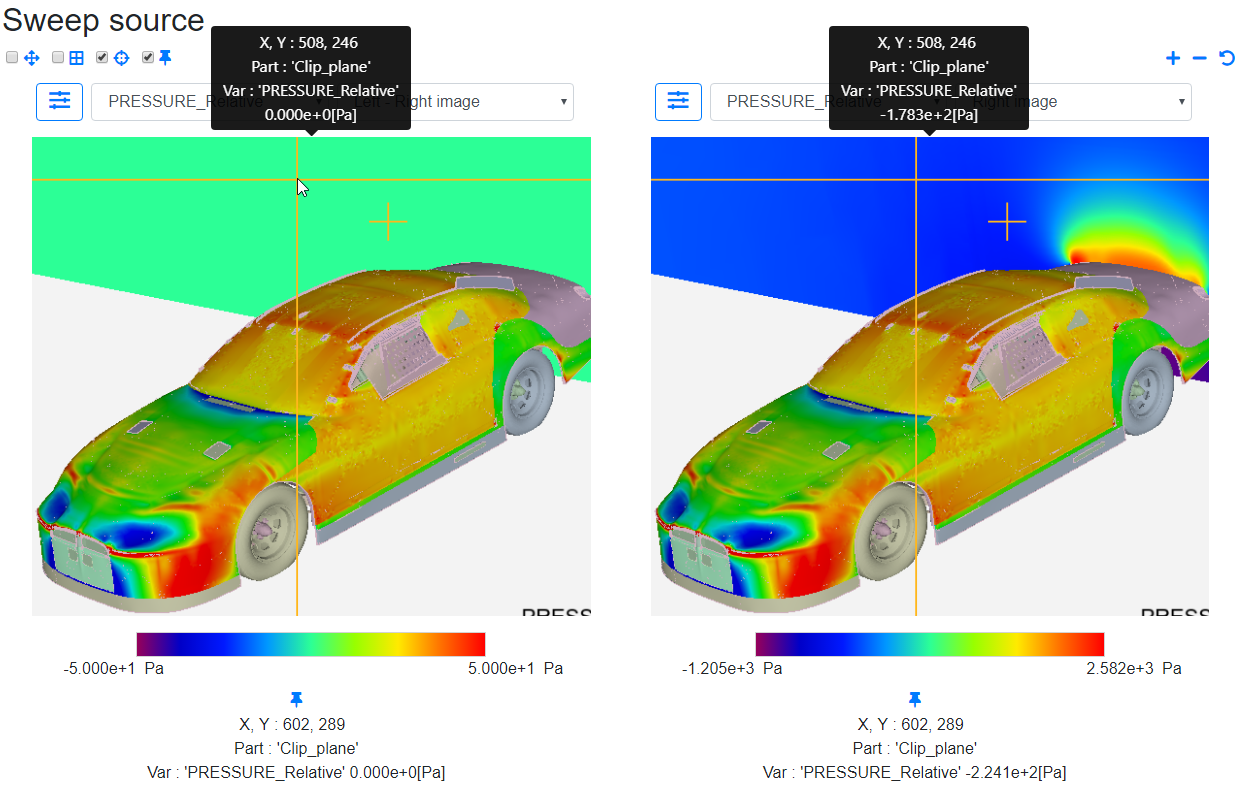Click the right legend maximum '2.582e+3 Pa'
Image resolution: width=1245 pixels, height=787 pixels.
(x=1134, y=668)
